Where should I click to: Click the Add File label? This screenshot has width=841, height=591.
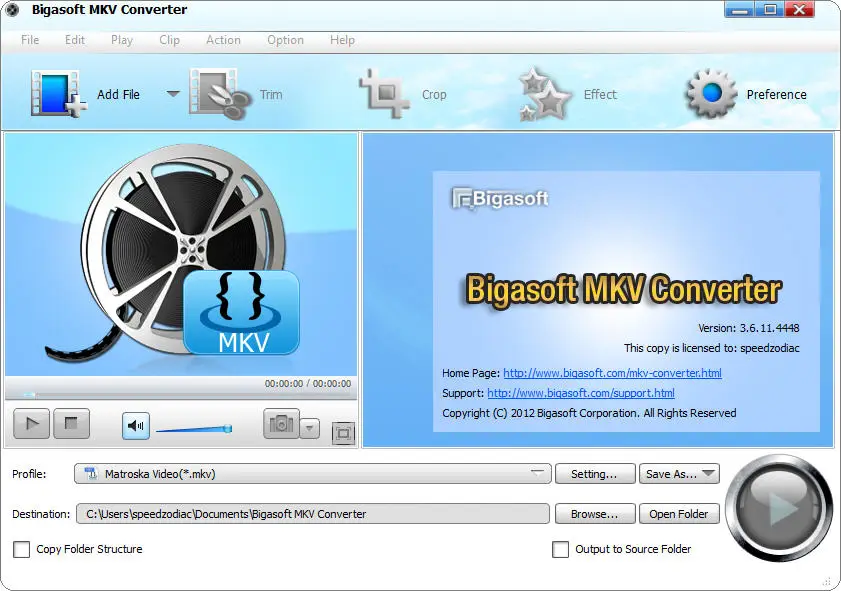point(119,94)
